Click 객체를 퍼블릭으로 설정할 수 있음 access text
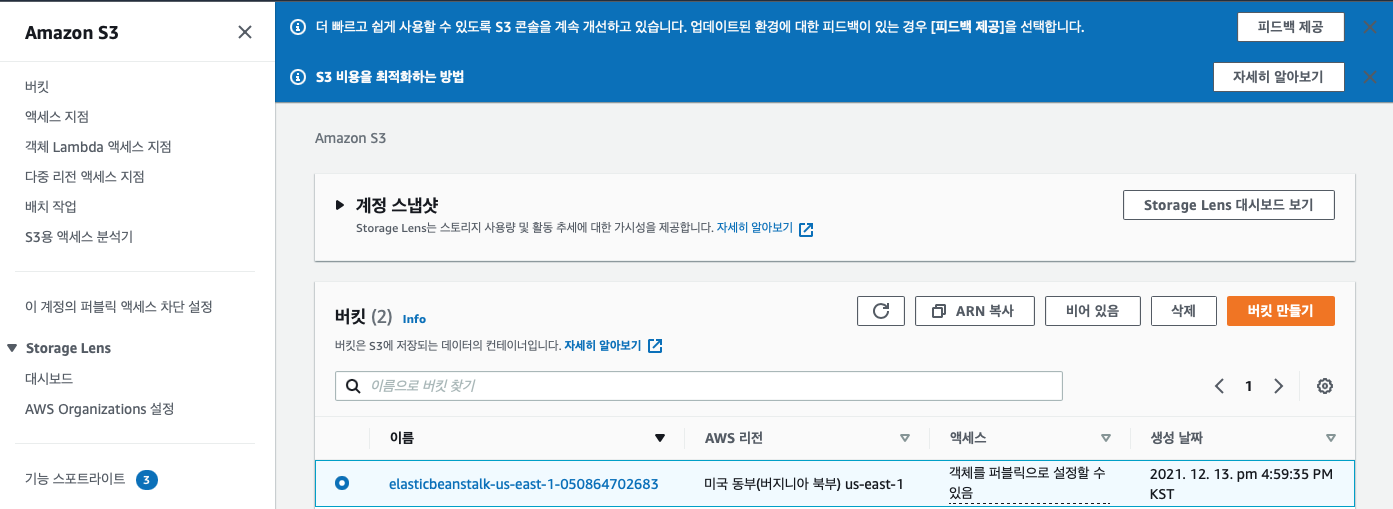This screenshot has width=1393, height=509. click(1029, 484)
